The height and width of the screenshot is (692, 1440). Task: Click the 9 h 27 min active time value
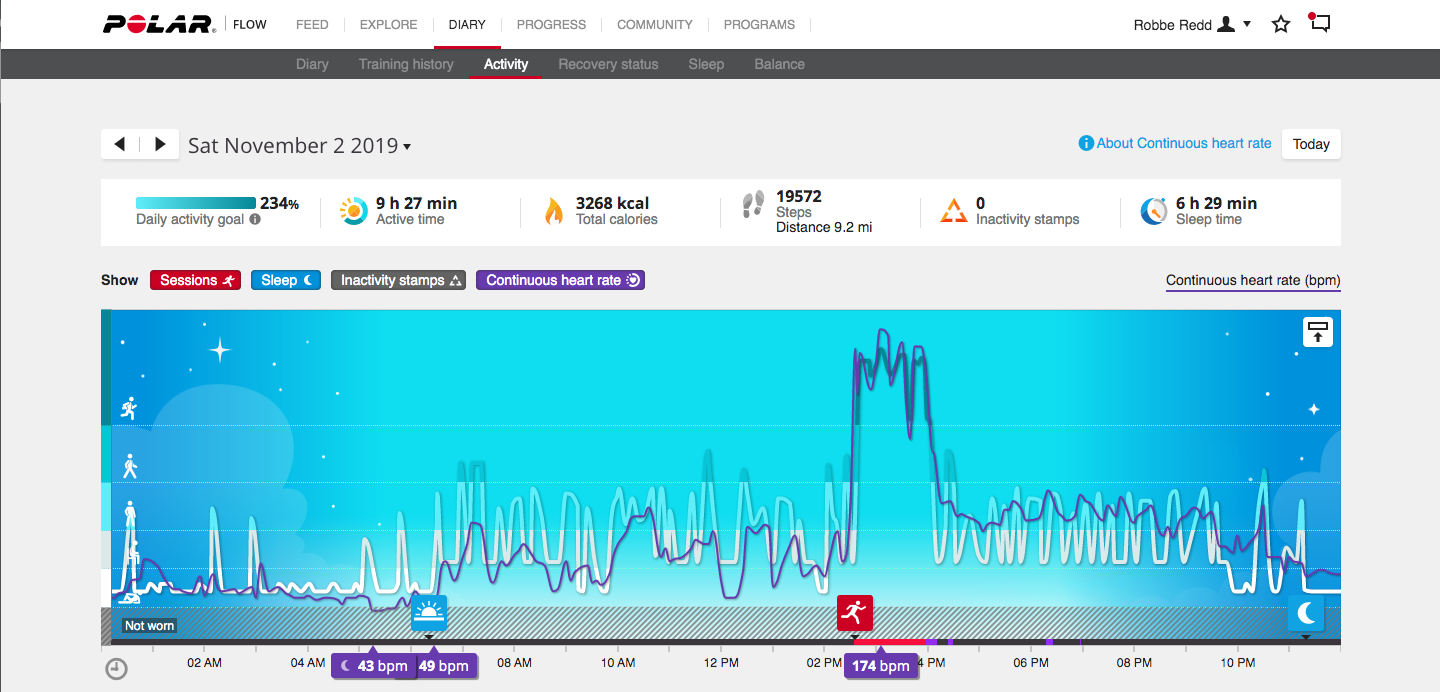[x=417, y=203]
